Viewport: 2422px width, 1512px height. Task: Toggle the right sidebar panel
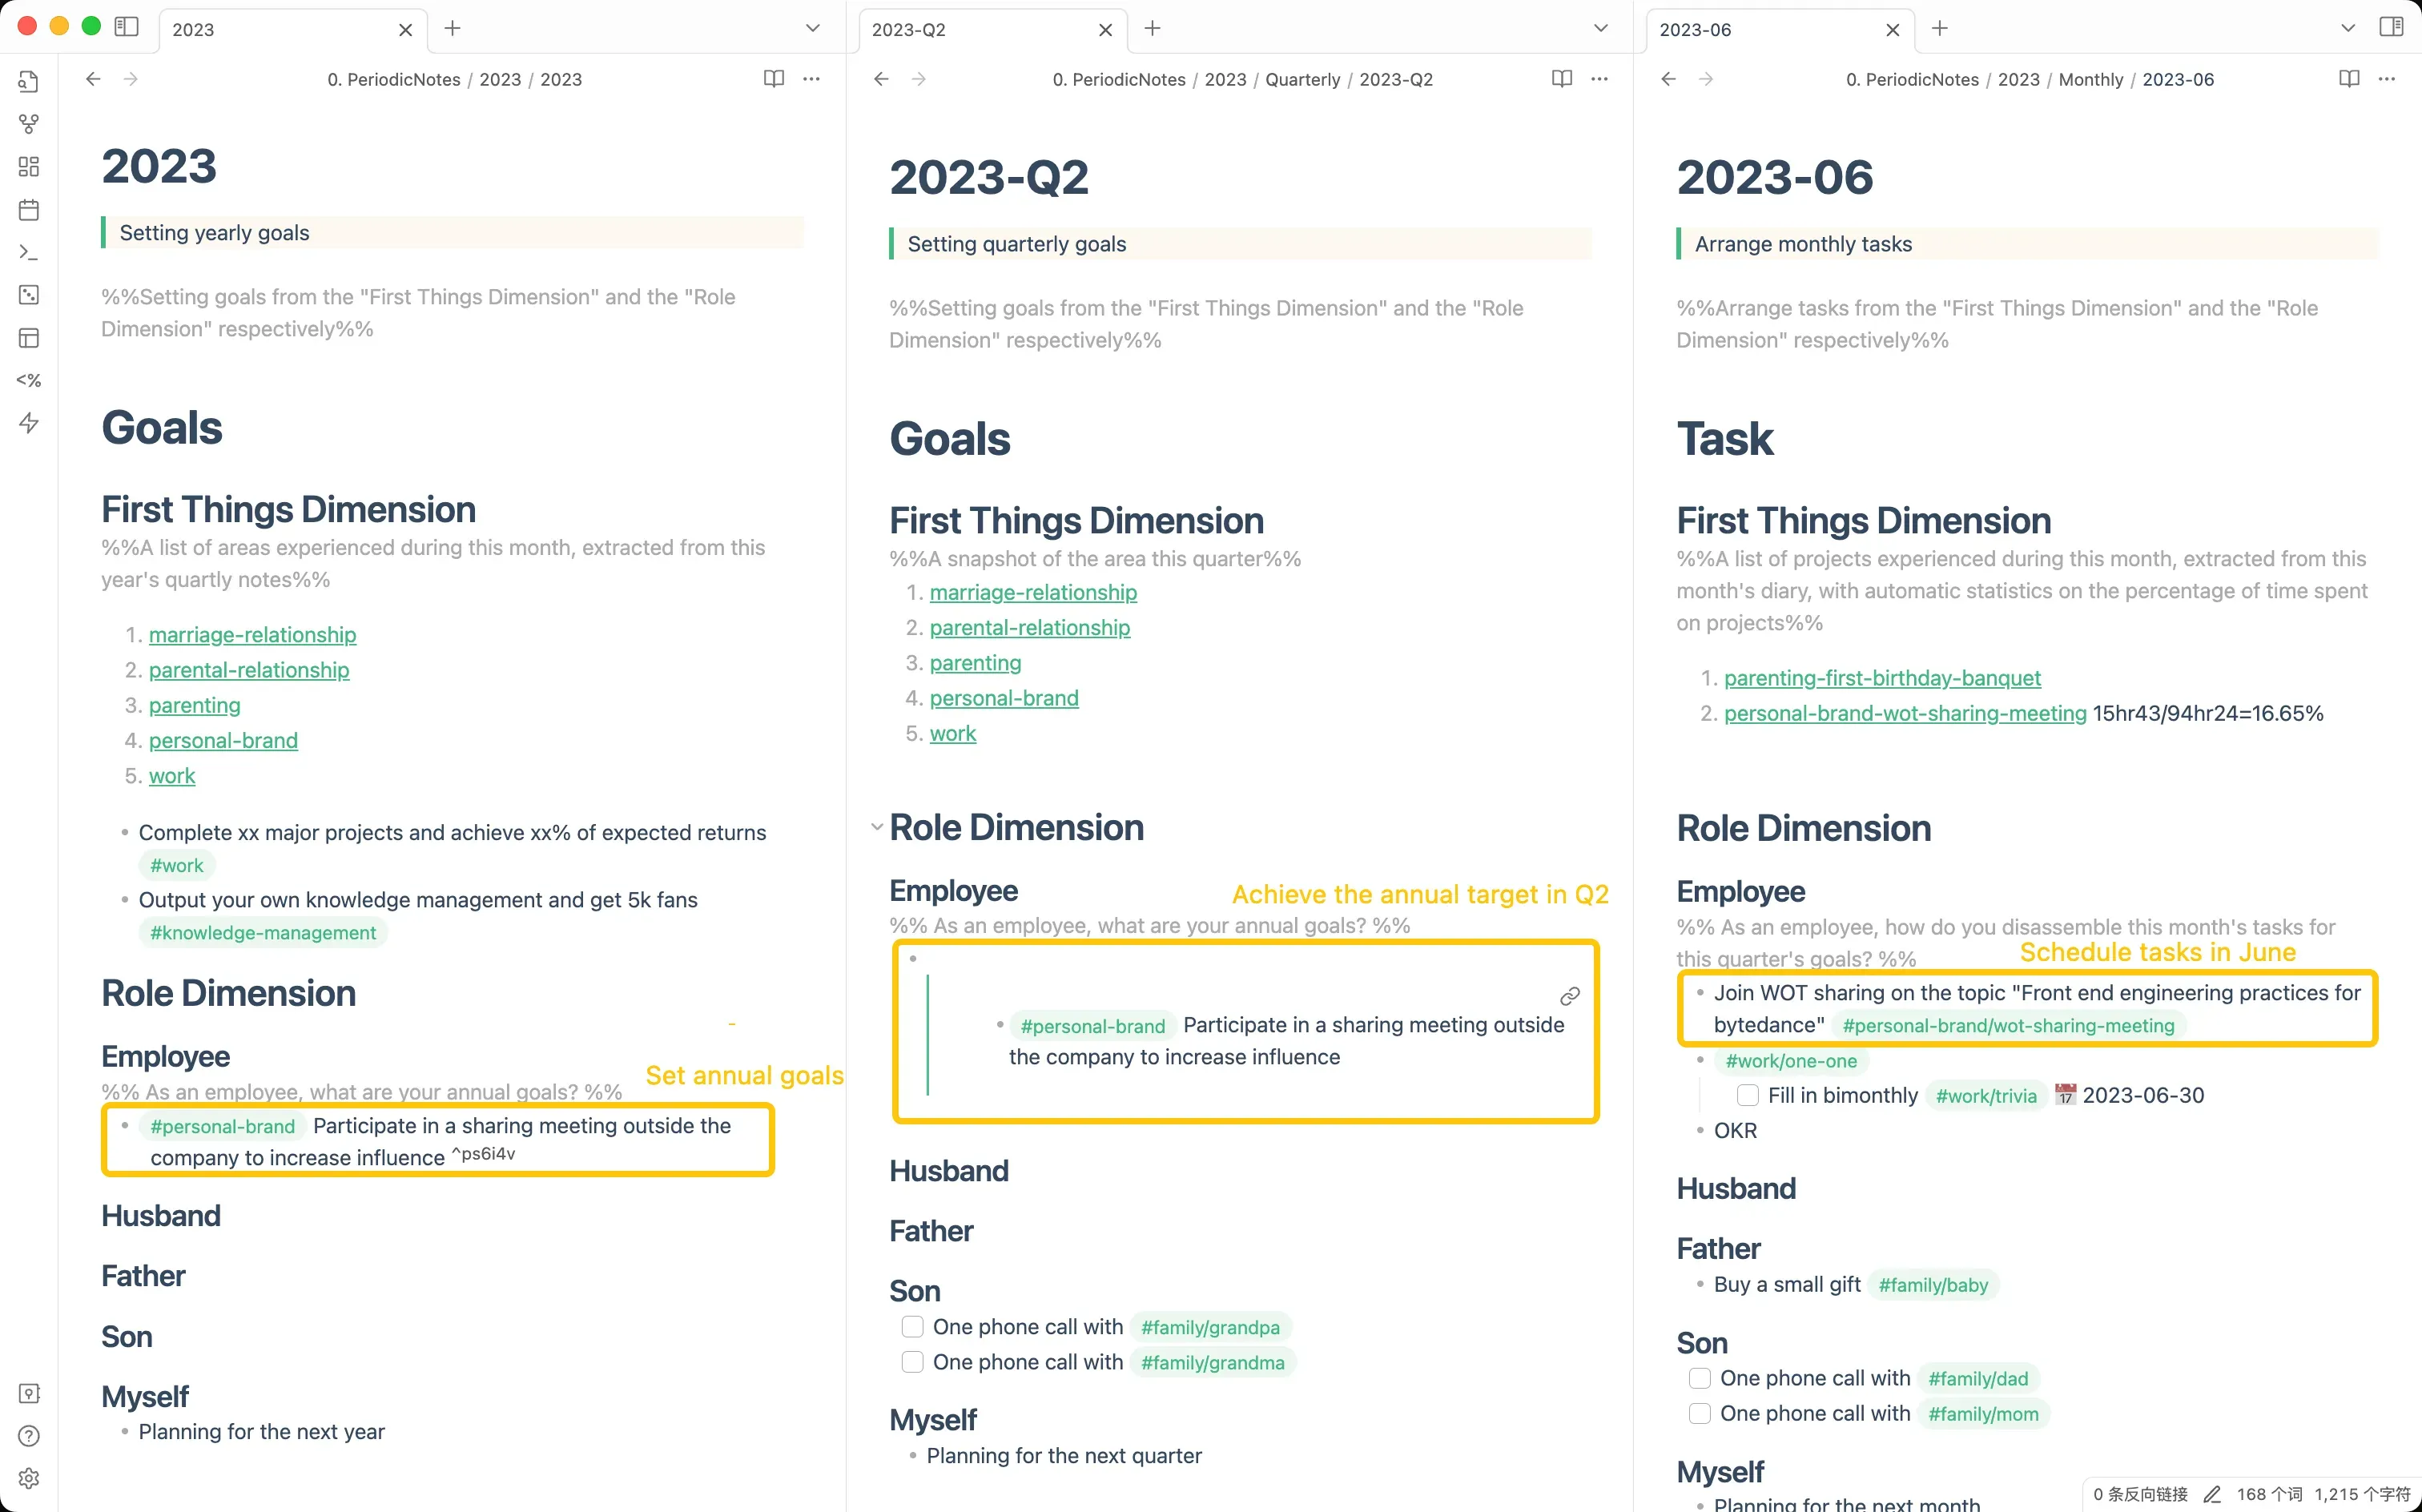coord(2391,28)
